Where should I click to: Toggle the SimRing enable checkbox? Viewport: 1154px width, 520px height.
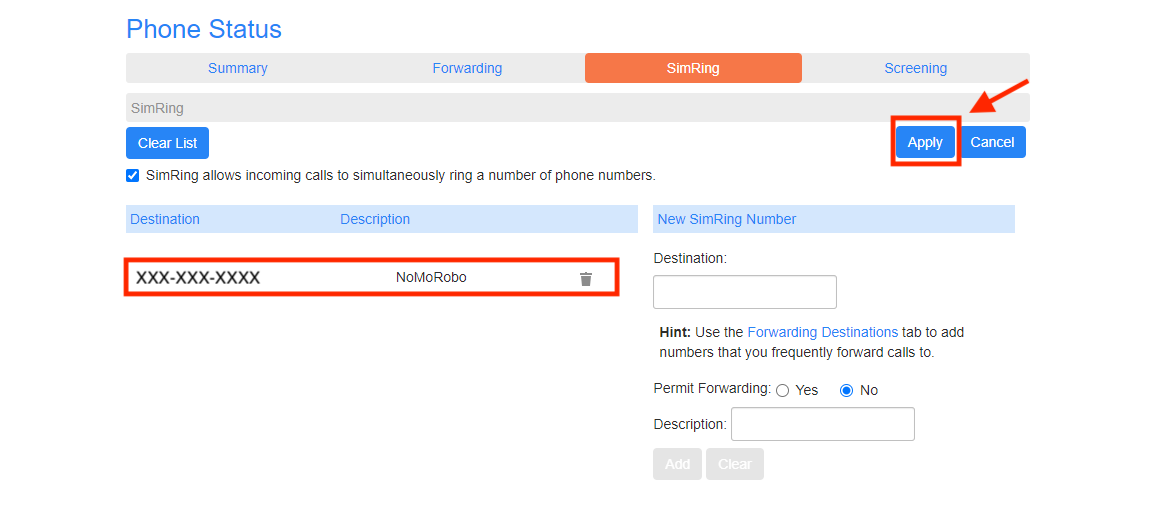tap(132, 175)
